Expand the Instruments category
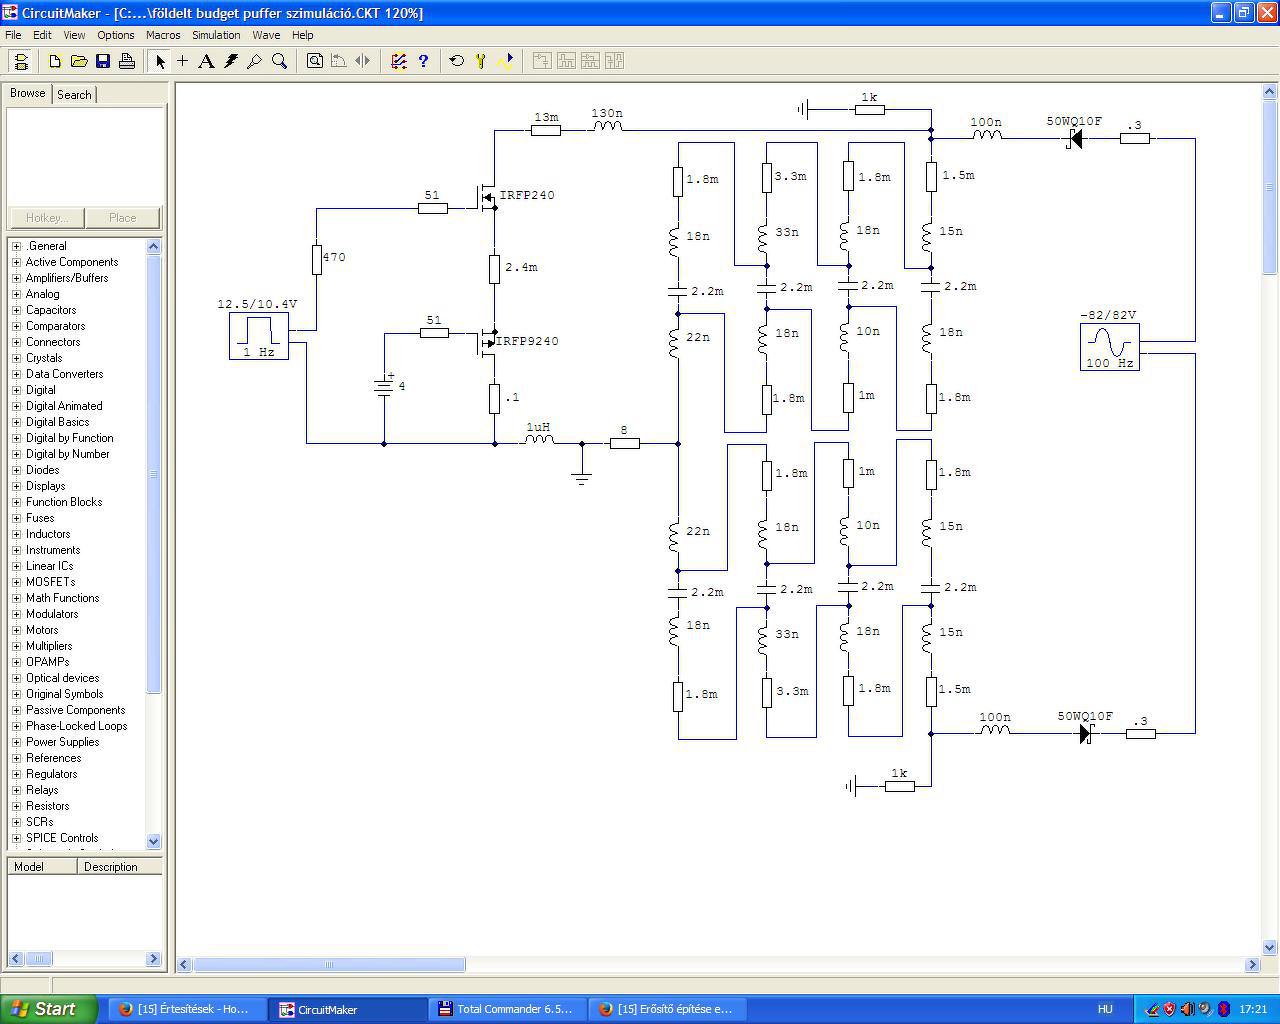 (16, 550)
